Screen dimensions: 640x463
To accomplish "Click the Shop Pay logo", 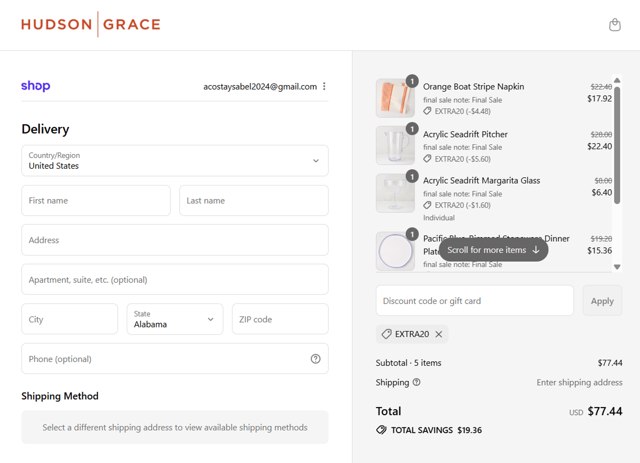I will (x=36, y=86).
